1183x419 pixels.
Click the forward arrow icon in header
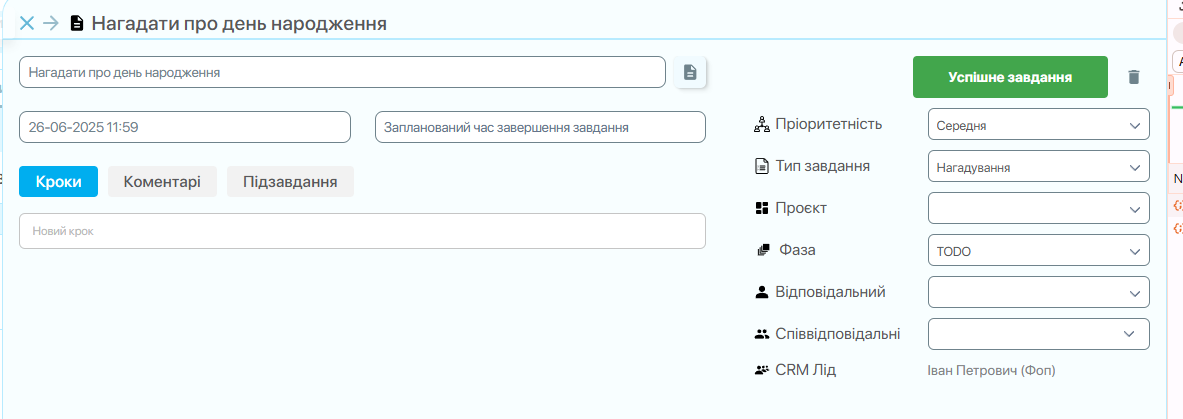tap(51, 23)
